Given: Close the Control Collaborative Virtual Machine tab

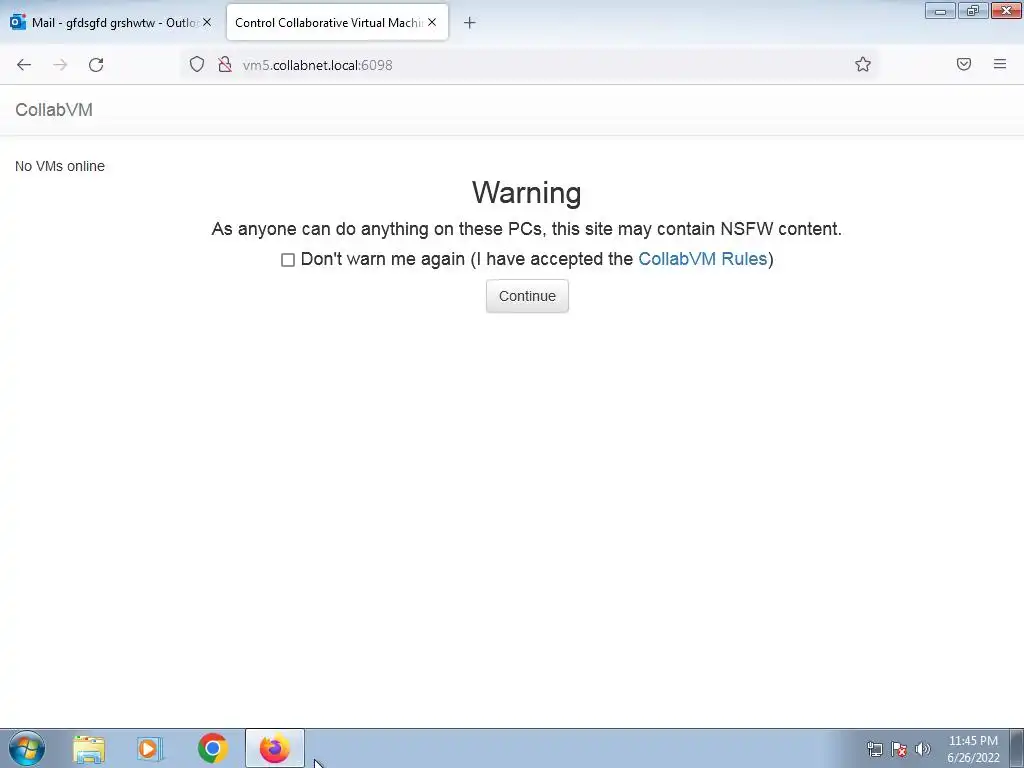Looking at the screenshot, I should [432, 22].
